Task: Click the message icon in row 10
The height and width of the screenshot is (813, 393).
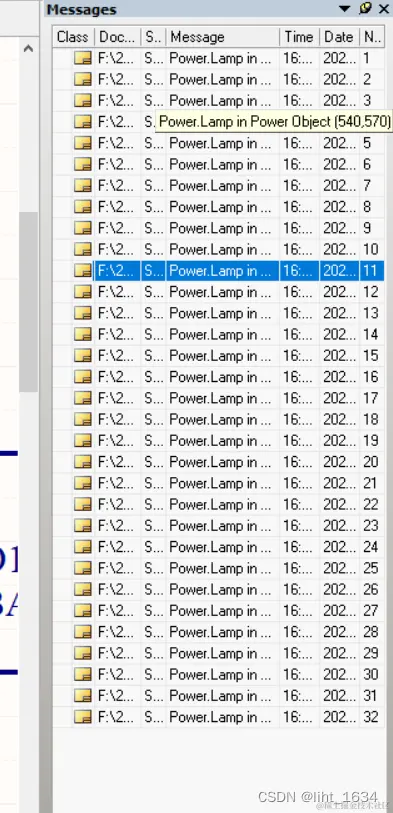Action: coord(83,250)
